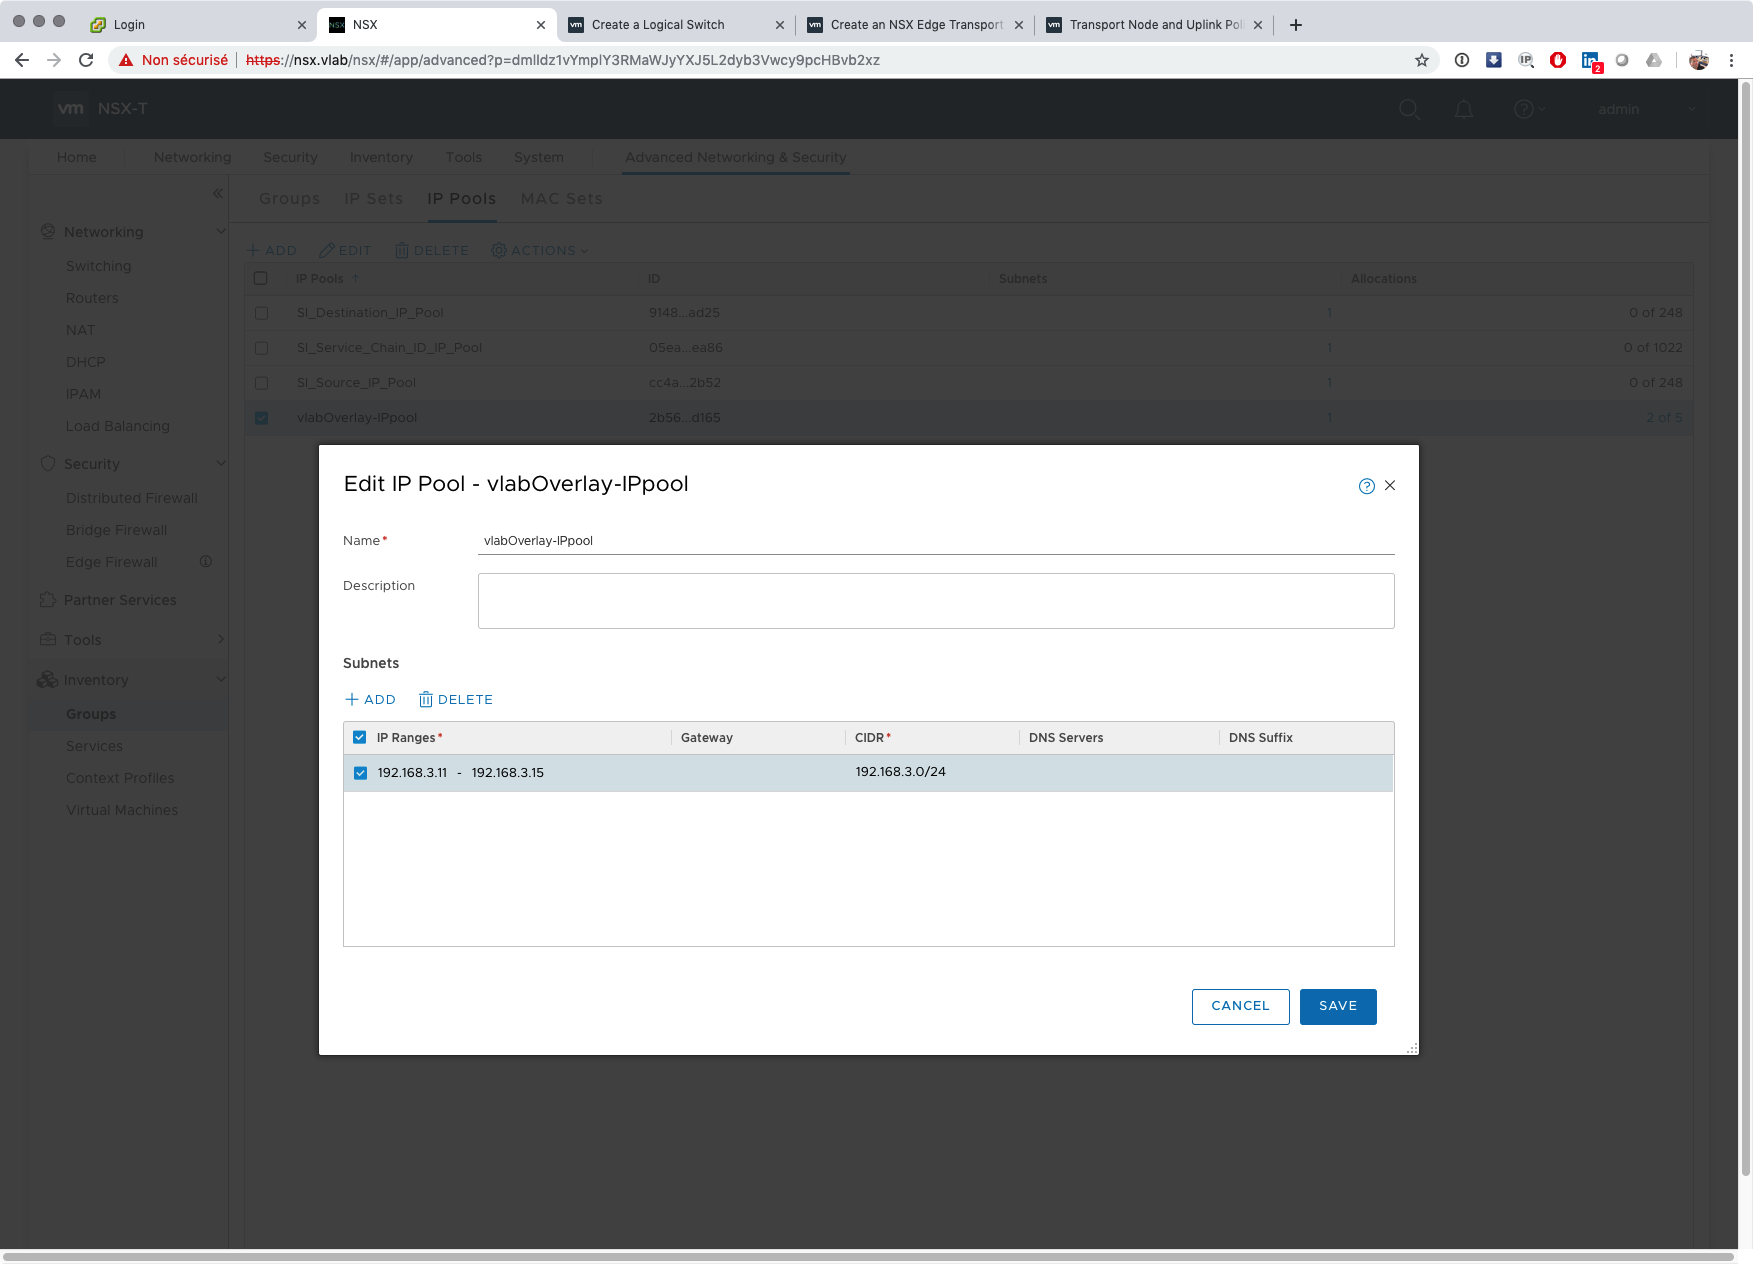Open a new browser tab
1753x1264 pixels.
tap(1296, 25)
